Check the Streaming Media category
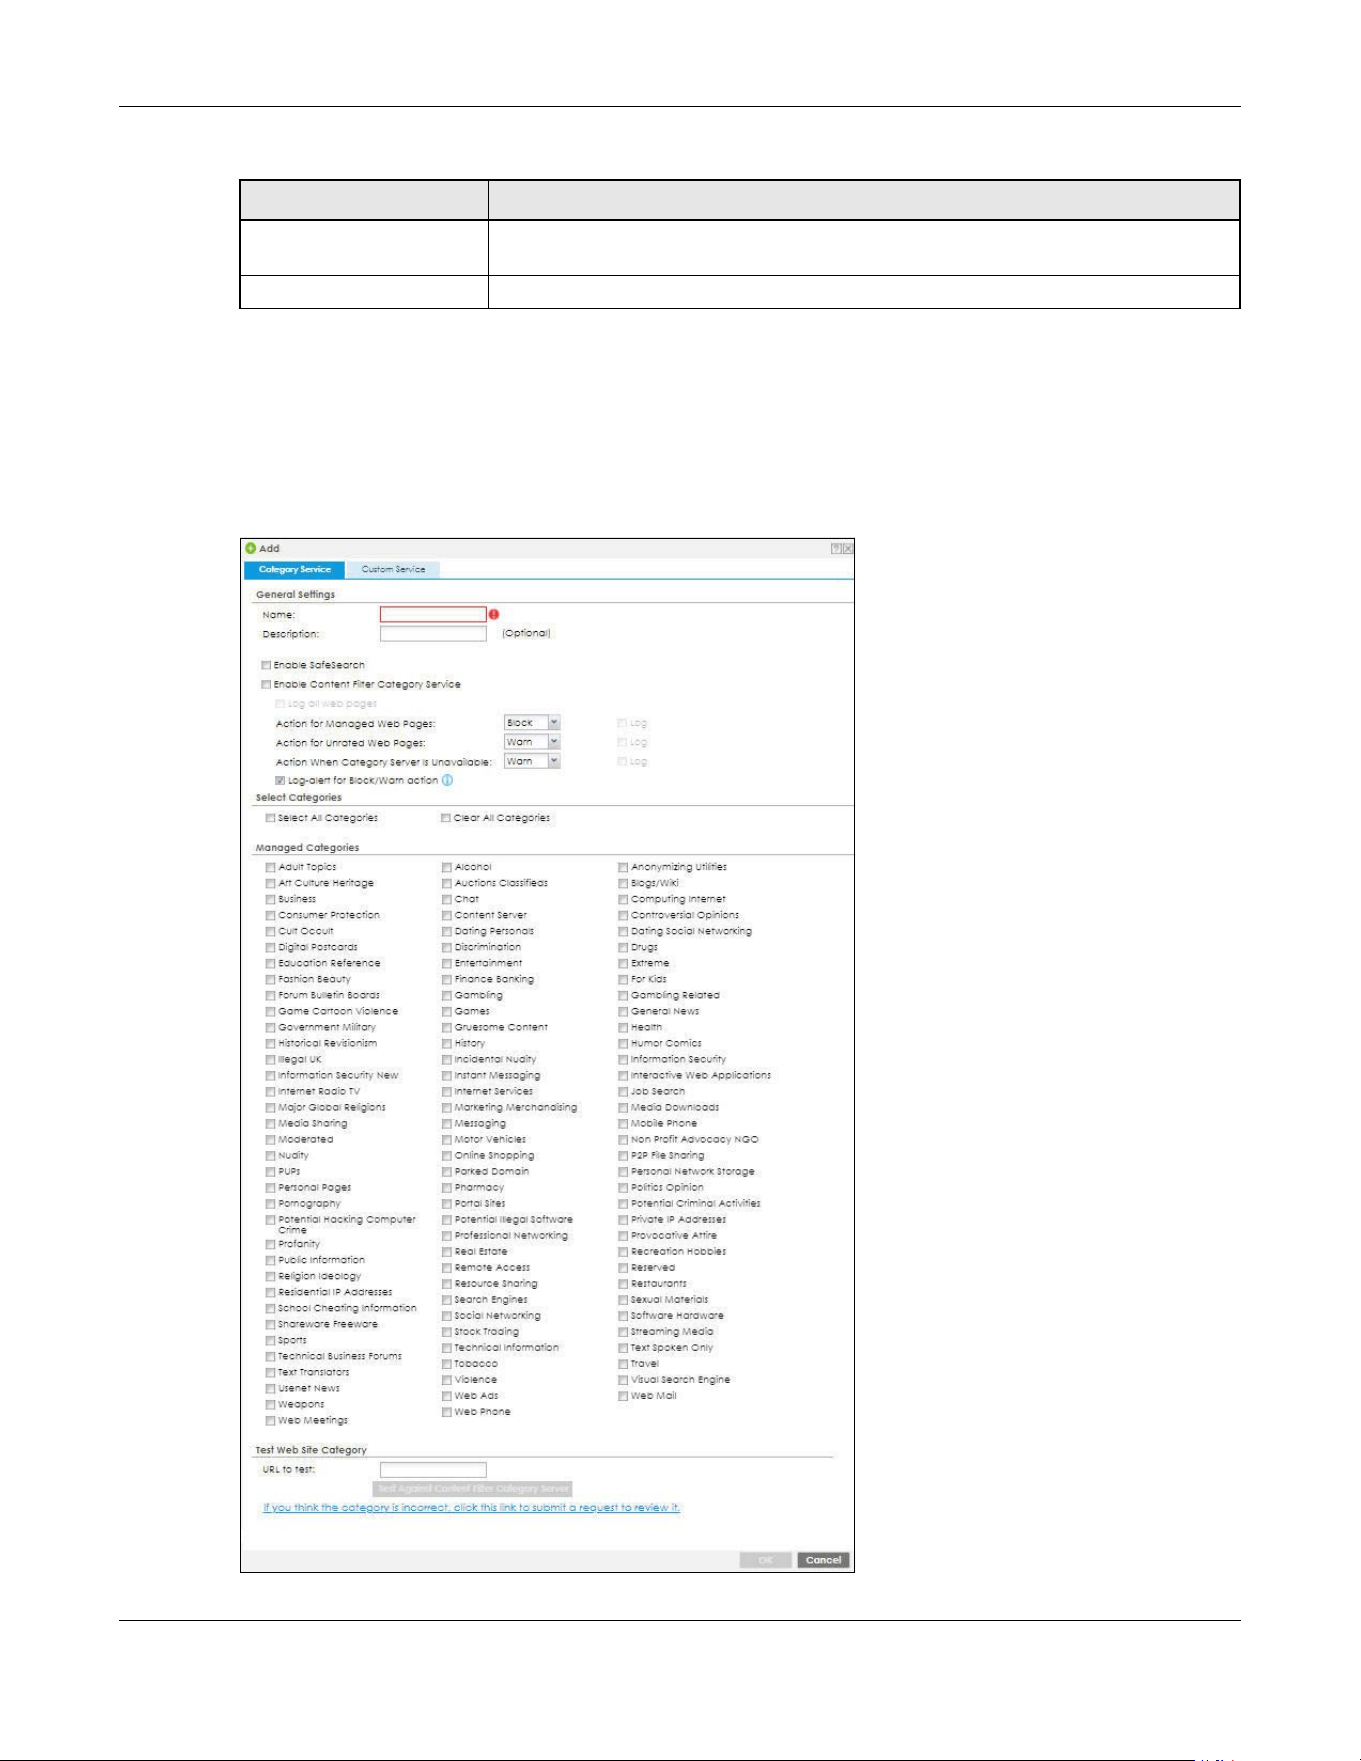This screenshot has width=1361, height=1761. 623,1332
